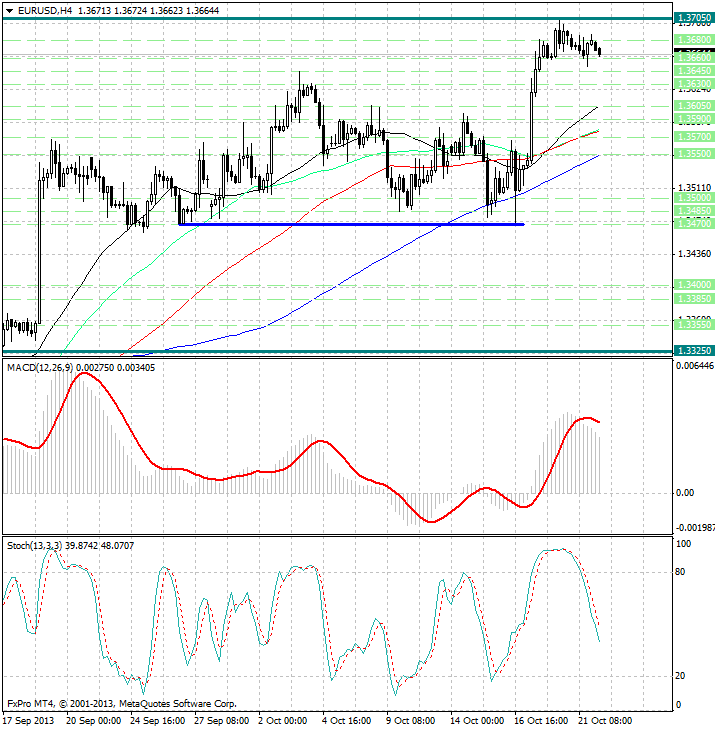Click the 17 Sep 2013 date label
The height and width of the screenshot is (729, 715).
coord(28,721)
